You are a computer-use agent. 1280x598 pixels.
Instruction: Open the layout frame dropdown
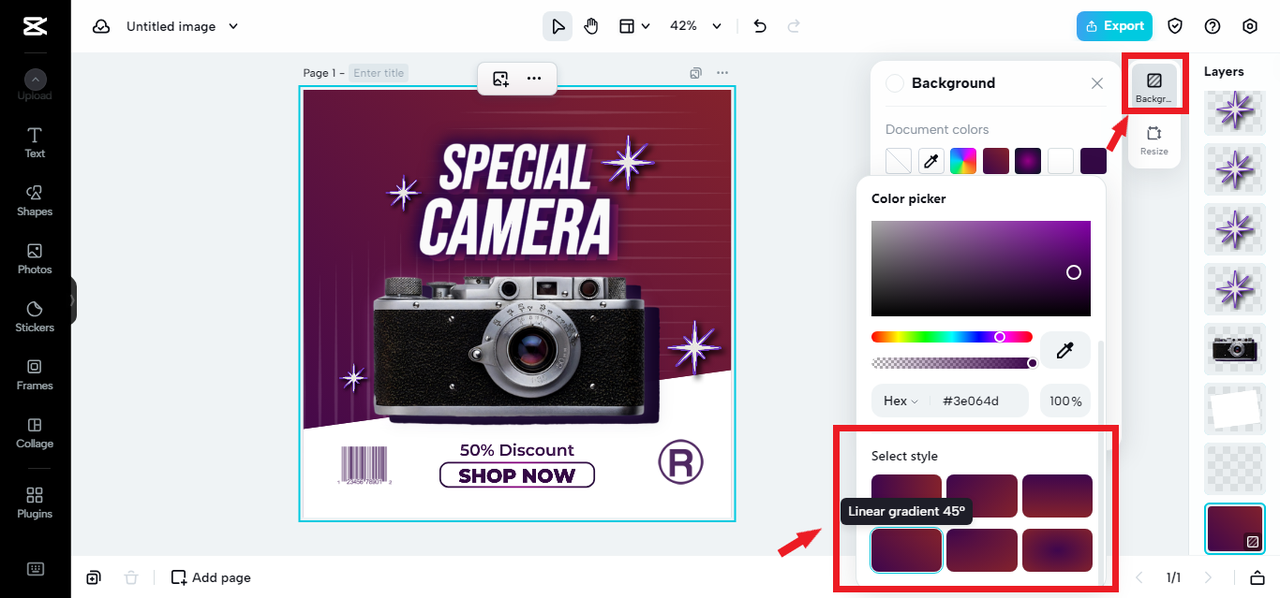(x=634, y=26)
